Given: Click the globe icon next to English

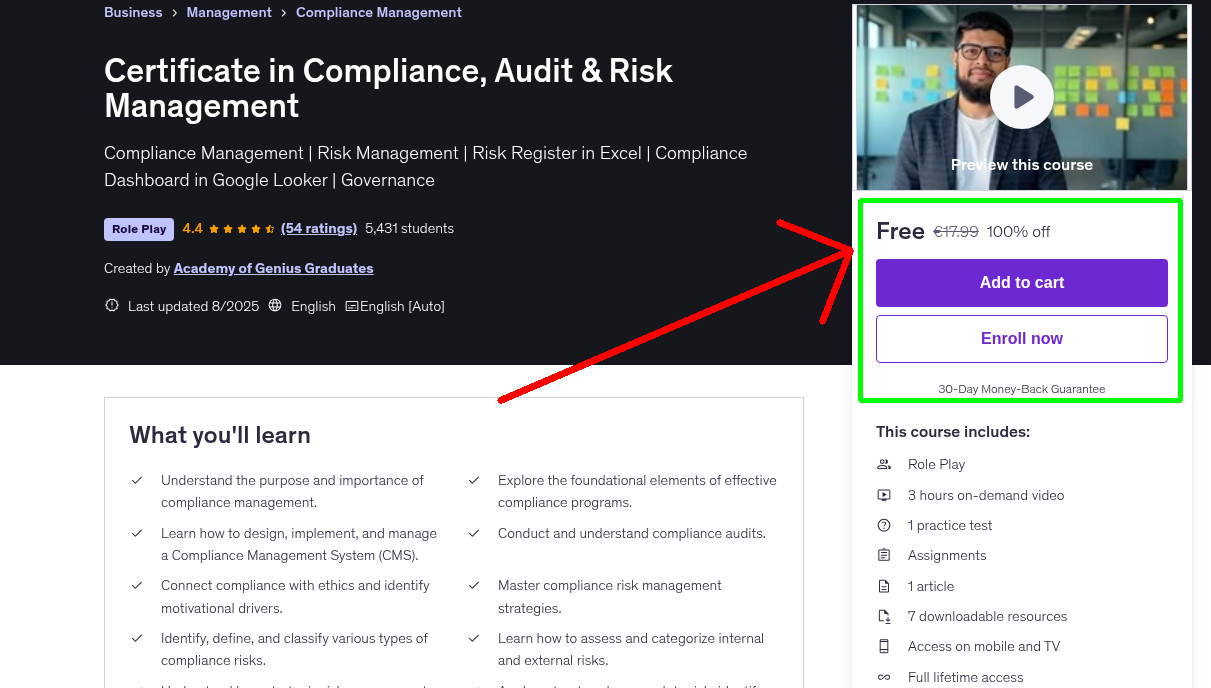Looking at the screenshot, I should point(275,305).
